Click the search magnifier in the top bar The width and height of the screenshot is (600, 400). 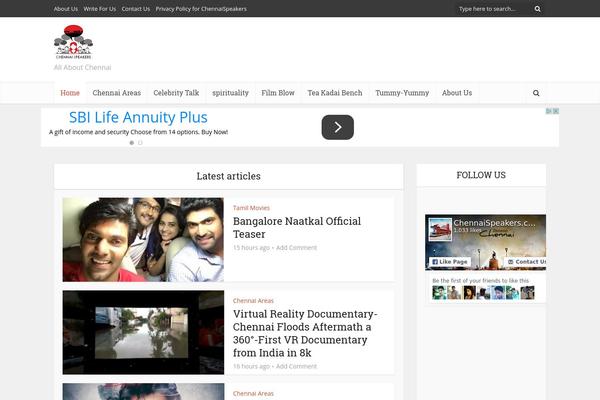pos(537,9)
